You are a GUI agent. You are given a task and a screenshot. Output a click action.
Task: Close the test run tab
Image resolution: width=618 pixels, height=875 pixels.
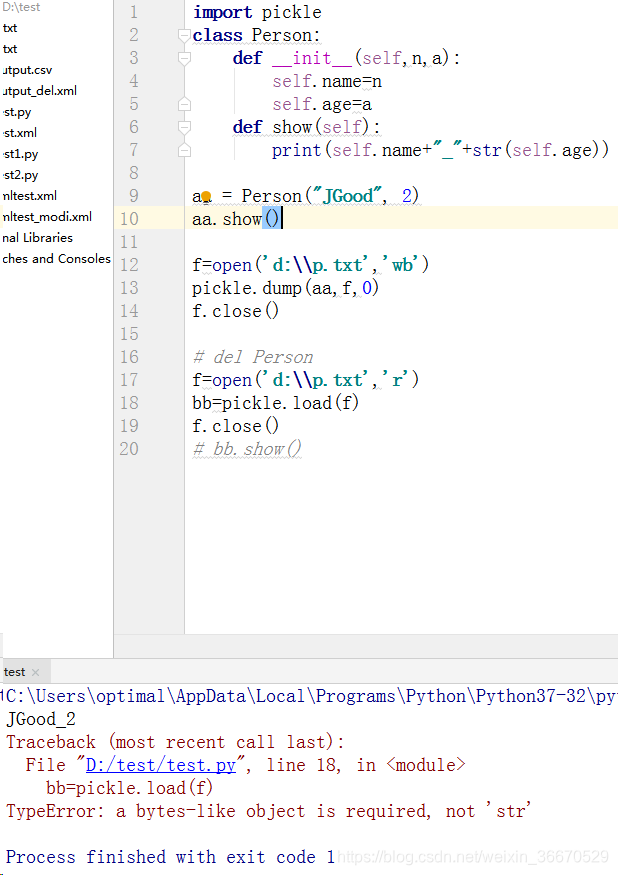(x=36, y=672)
